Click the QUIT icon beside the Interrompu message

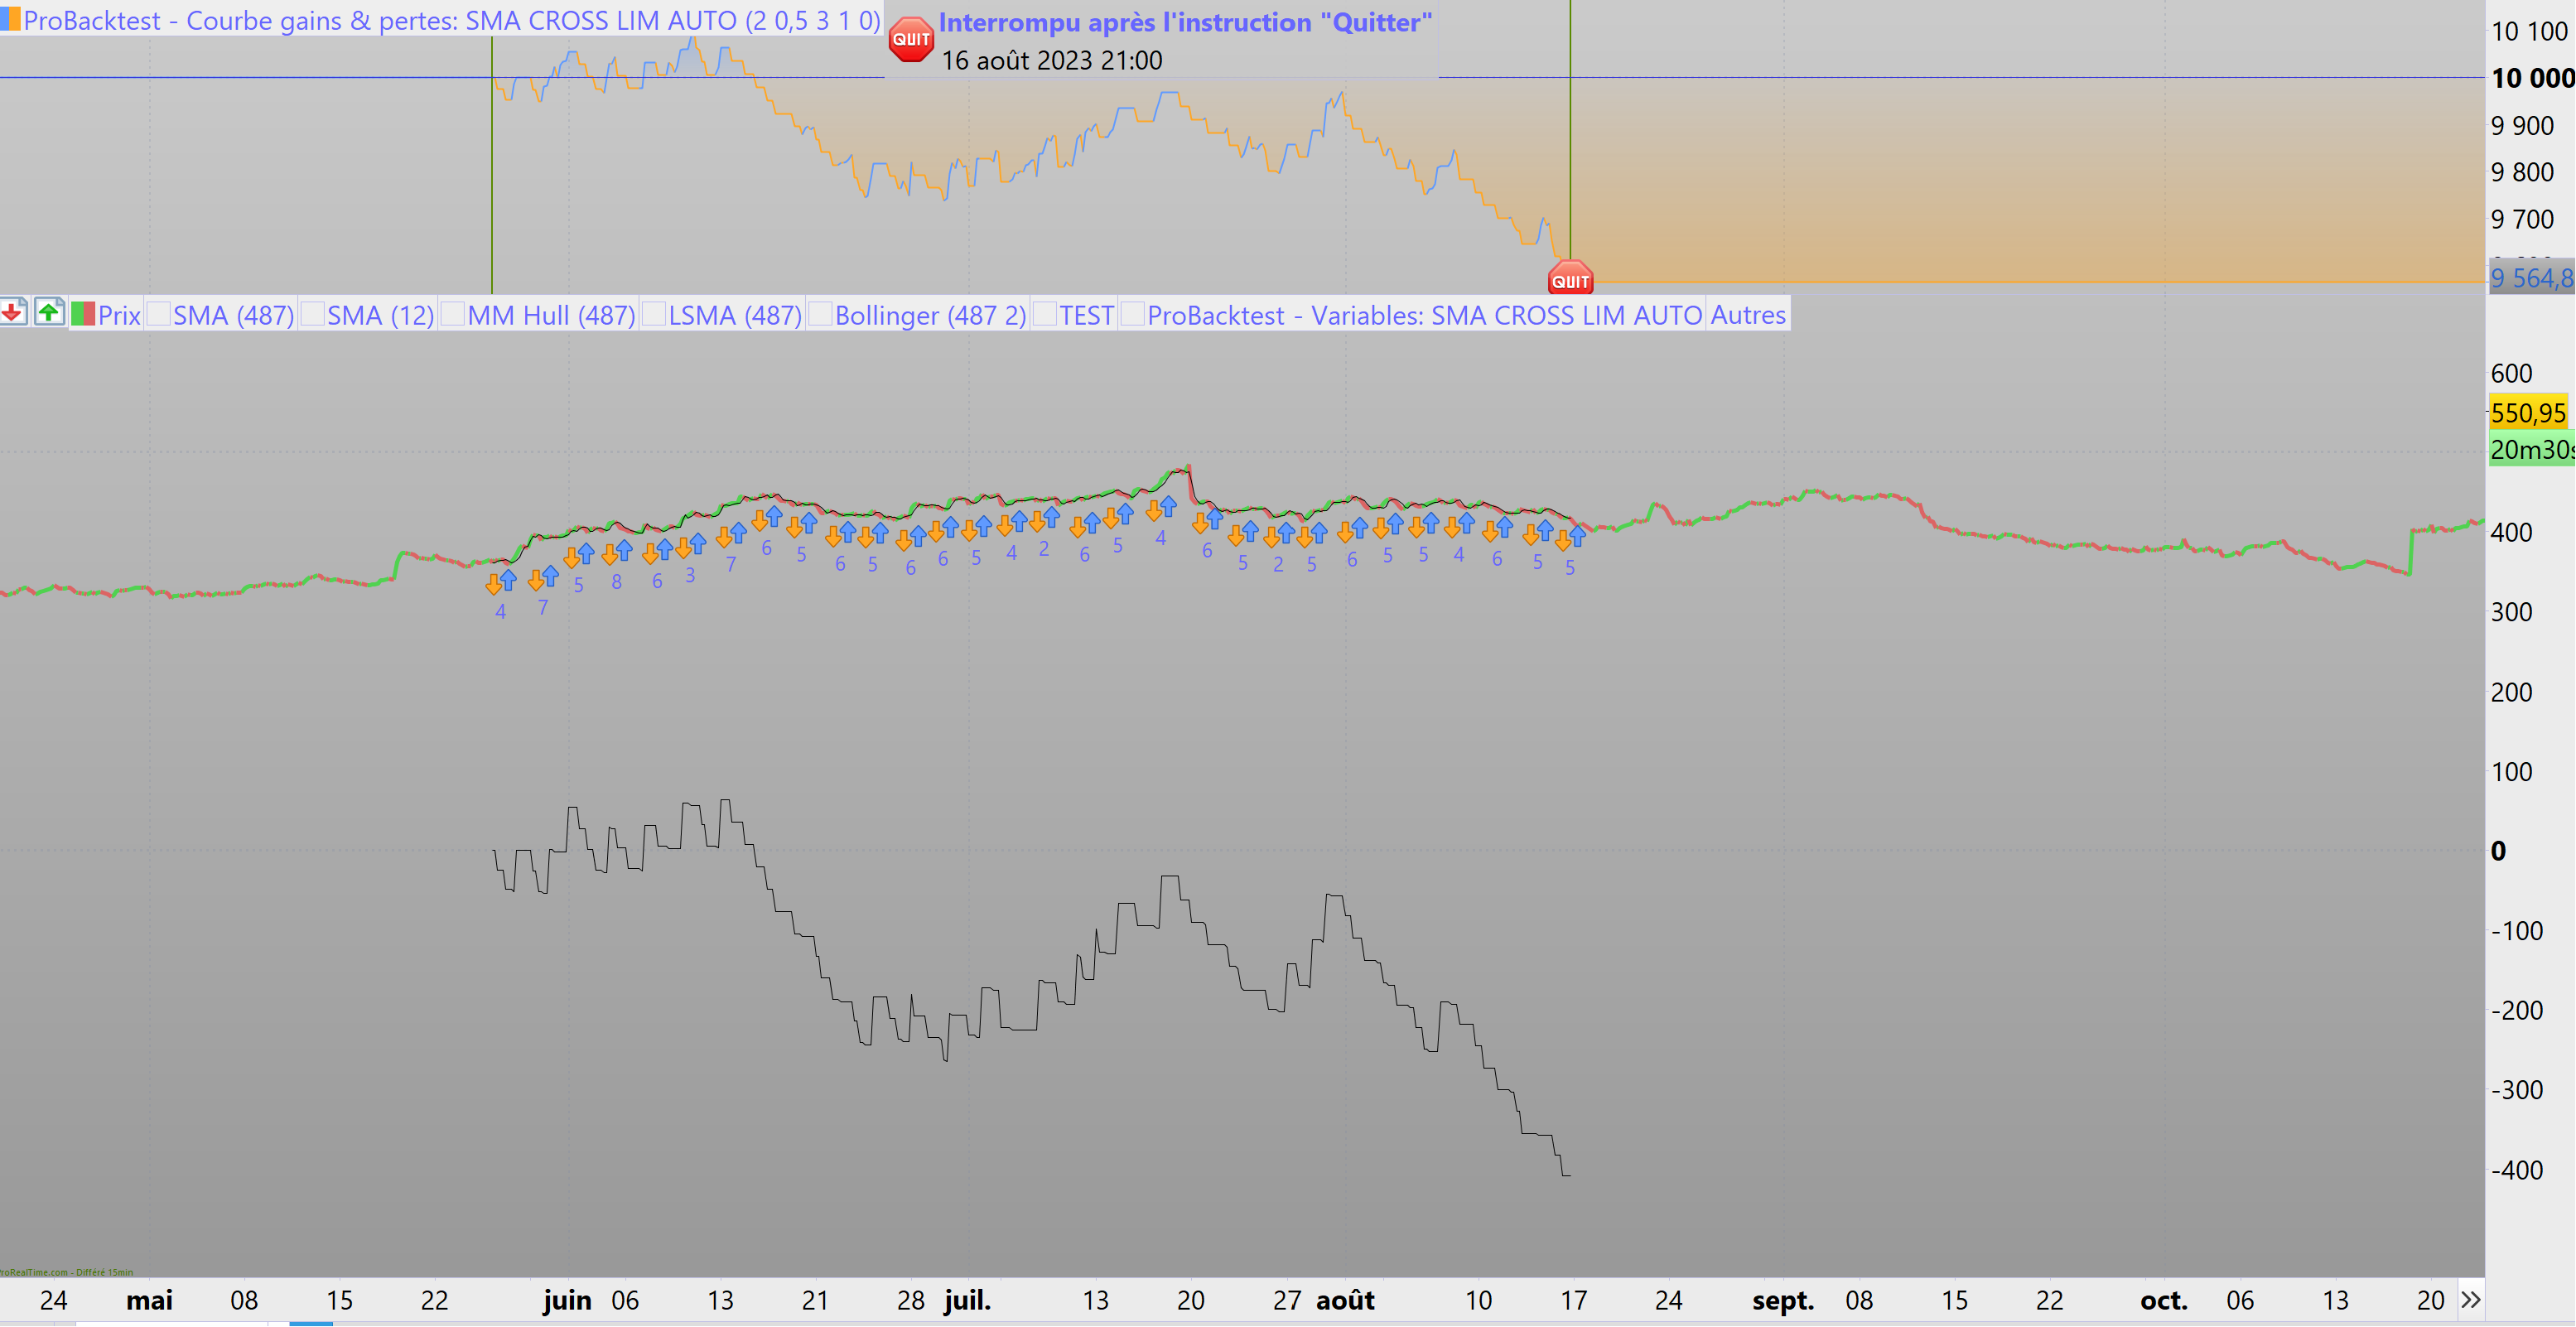tap(910, 40)
